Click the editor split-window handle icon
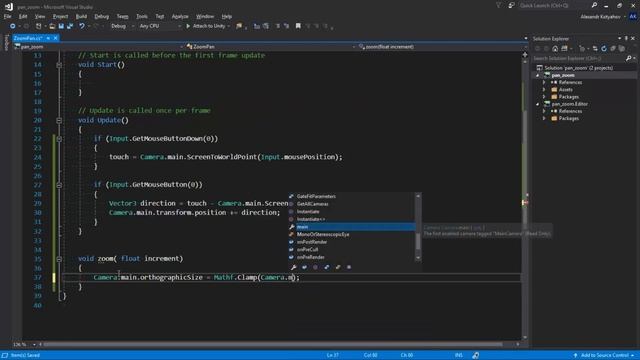640x360 pixels. pyautogui.click(x=525, y=54)
